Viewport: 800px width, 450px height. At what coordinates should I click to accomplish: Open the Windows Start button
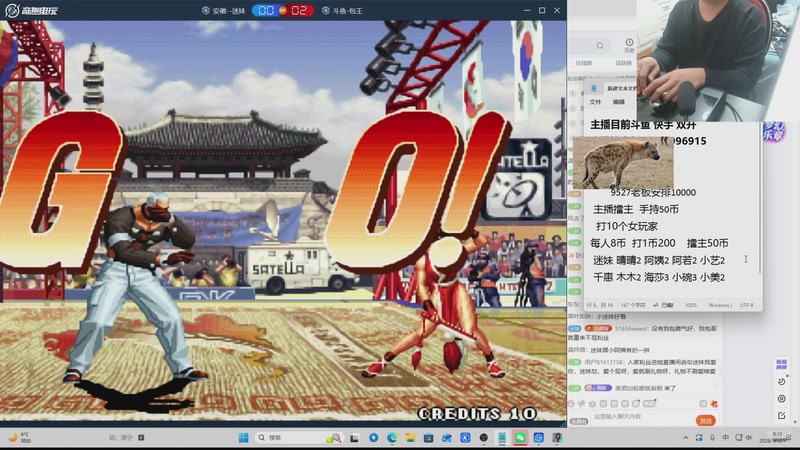243,438
